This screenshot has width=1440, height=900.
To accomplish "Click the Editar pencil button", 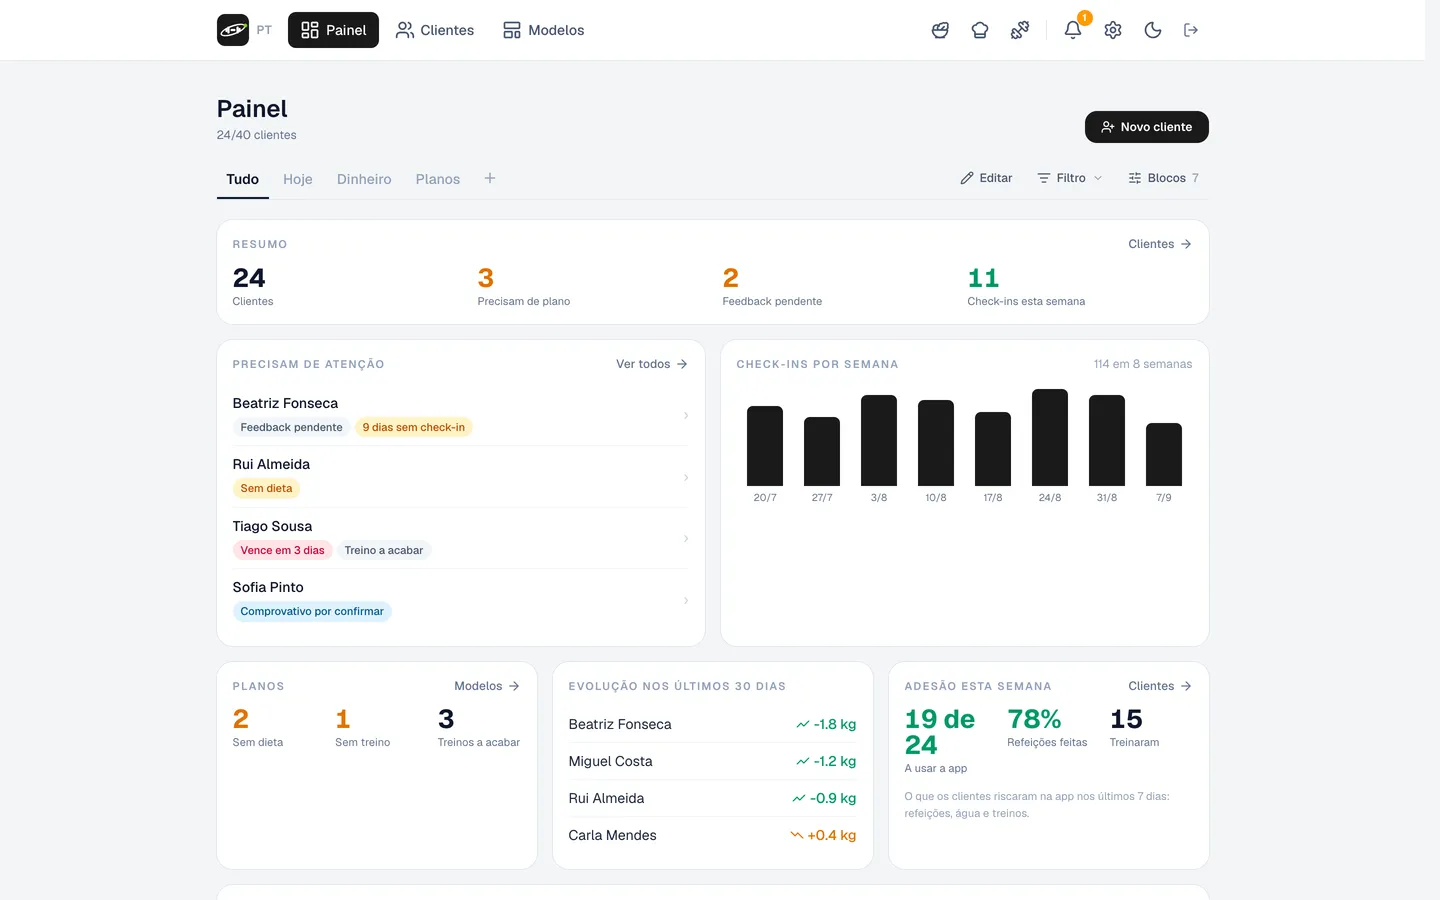I will 987,178.
